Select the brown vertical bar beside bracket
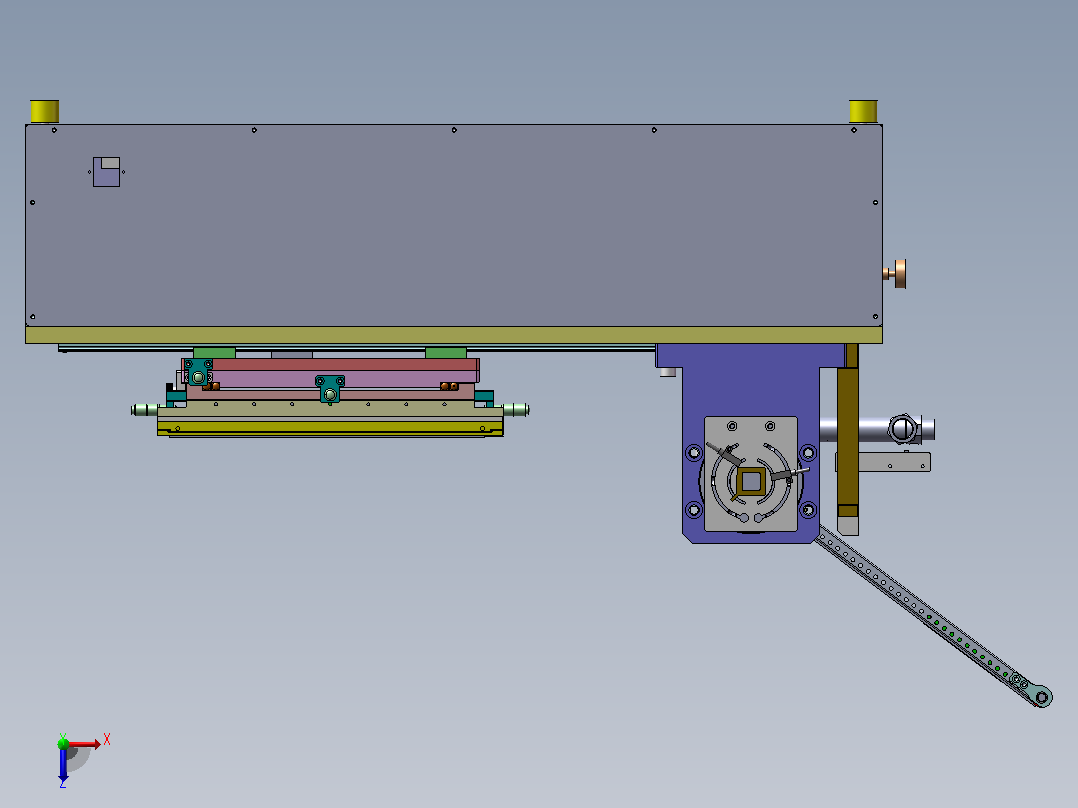This screenshot has width=1078, height=808. (x=848, y=440)
